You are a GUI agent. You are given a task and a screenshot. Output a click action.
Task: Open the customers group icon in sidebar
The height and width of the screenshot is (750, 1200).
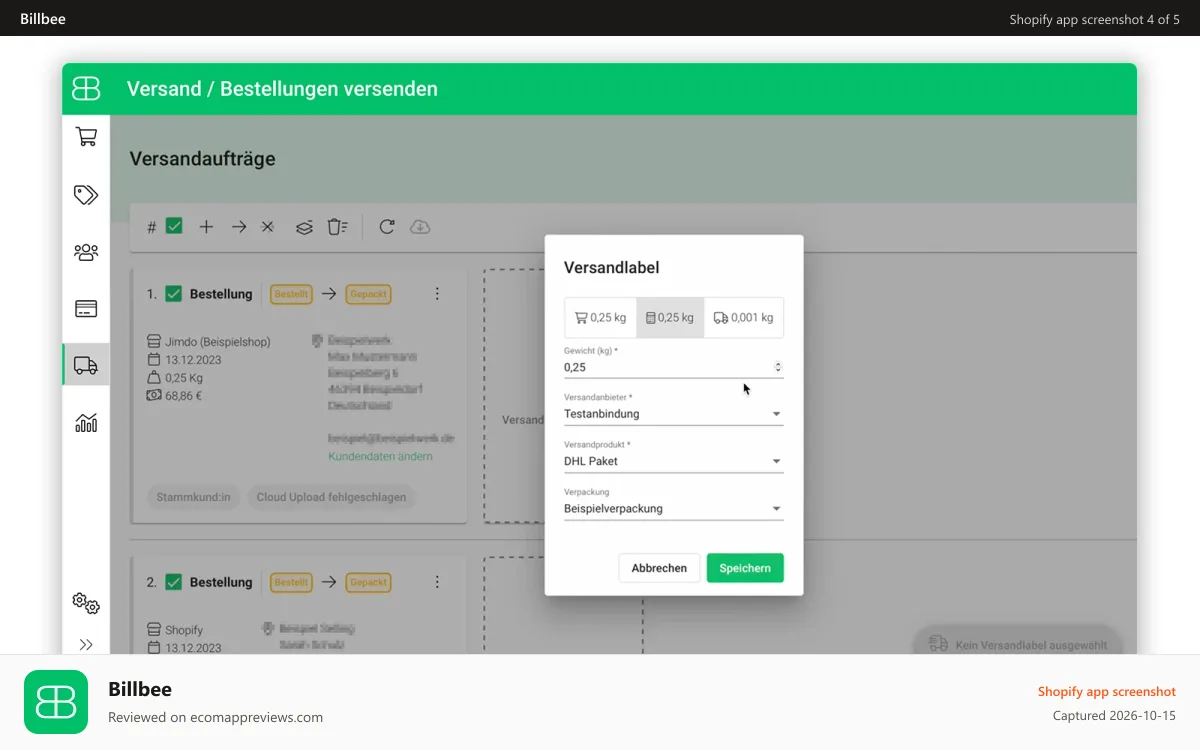click(86, 252)
